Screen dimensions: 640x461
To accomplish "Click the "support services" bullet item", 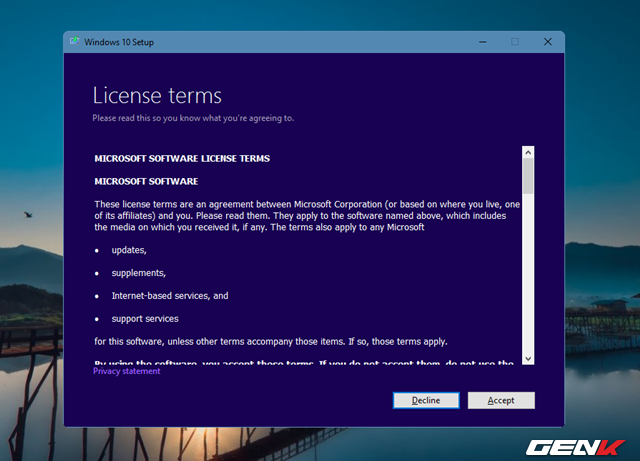I will (x=145, y=318).
